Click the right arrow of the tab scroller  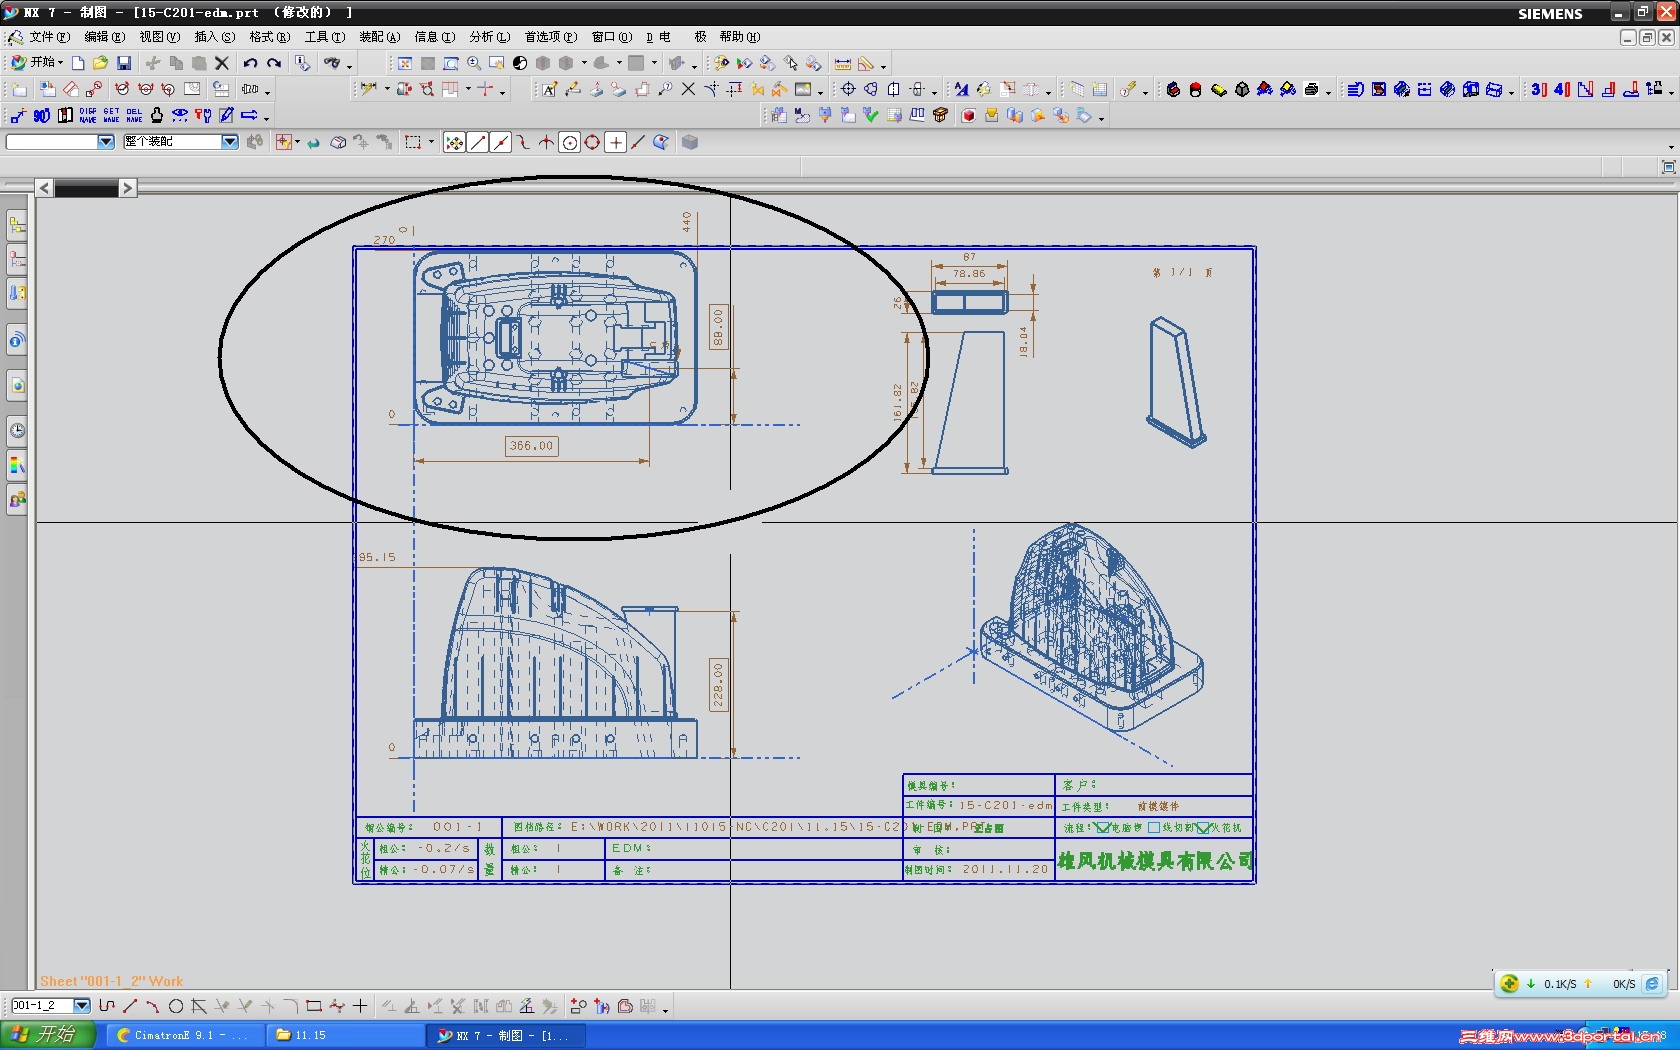tap(127, 188)
